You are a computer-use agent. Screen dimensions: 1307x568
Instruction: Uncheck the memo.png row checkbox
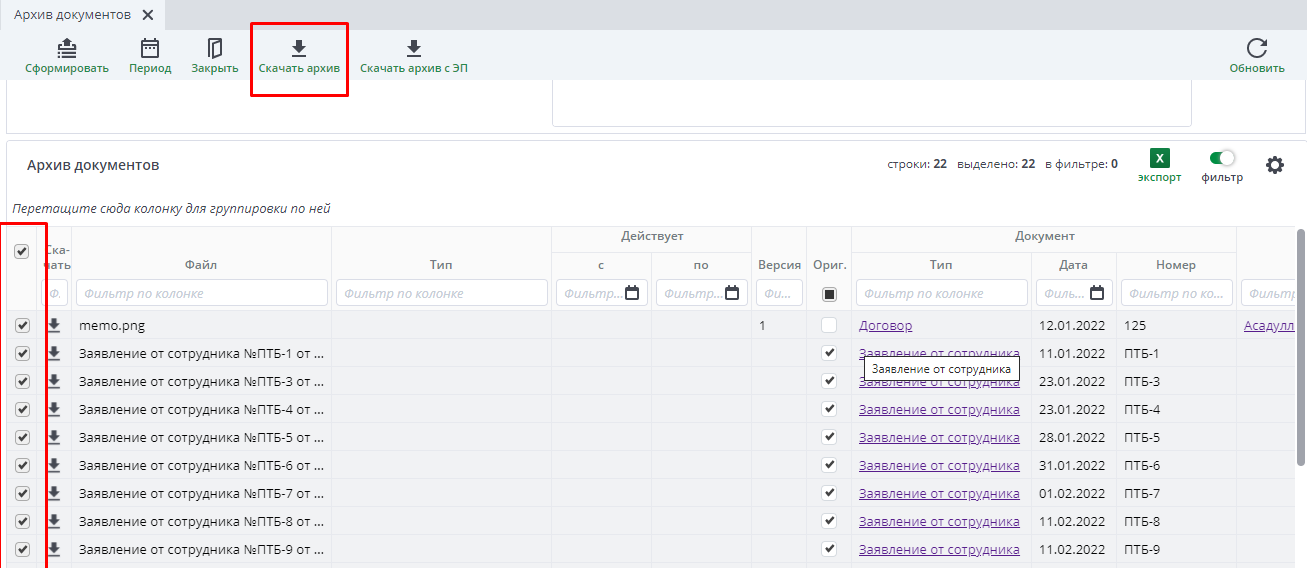click(22, 325)
